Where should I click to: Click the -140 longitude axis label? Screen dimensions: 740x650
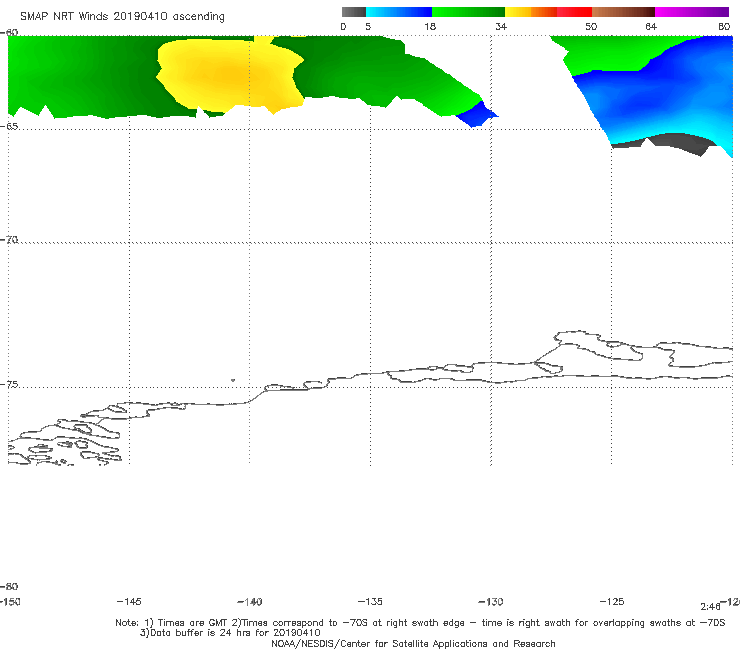[x=250, y=602]
